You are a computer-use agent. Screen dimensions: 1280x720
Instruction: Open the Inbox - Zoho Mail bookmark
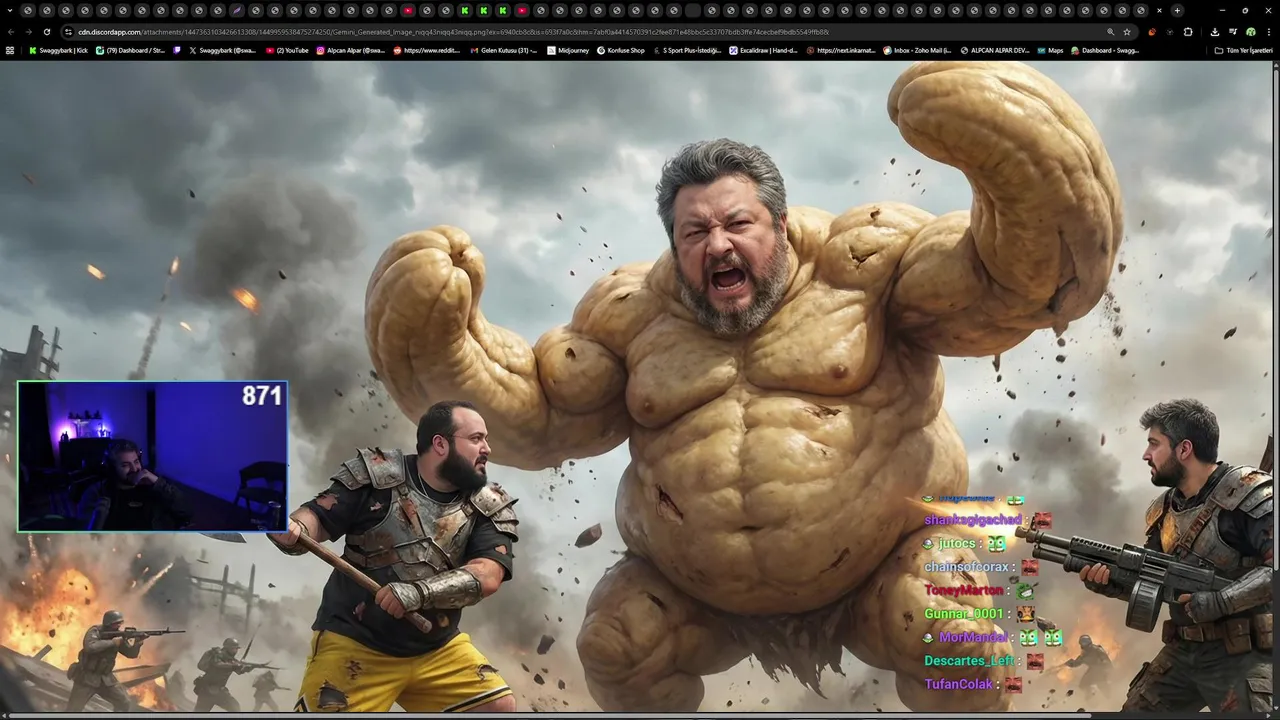coord(917,50)
